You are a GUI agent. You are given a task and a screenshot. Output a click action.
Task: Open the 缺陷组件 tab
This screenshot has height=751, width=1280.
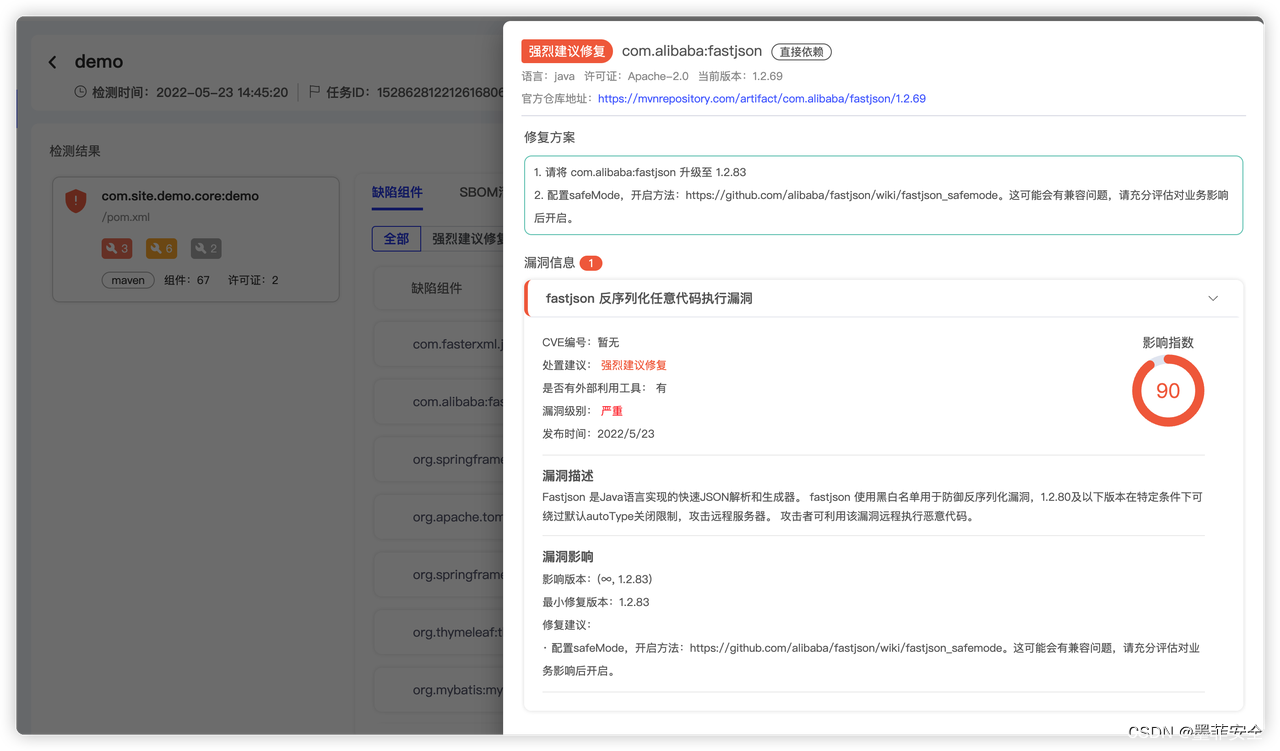(x=397, y=192)
